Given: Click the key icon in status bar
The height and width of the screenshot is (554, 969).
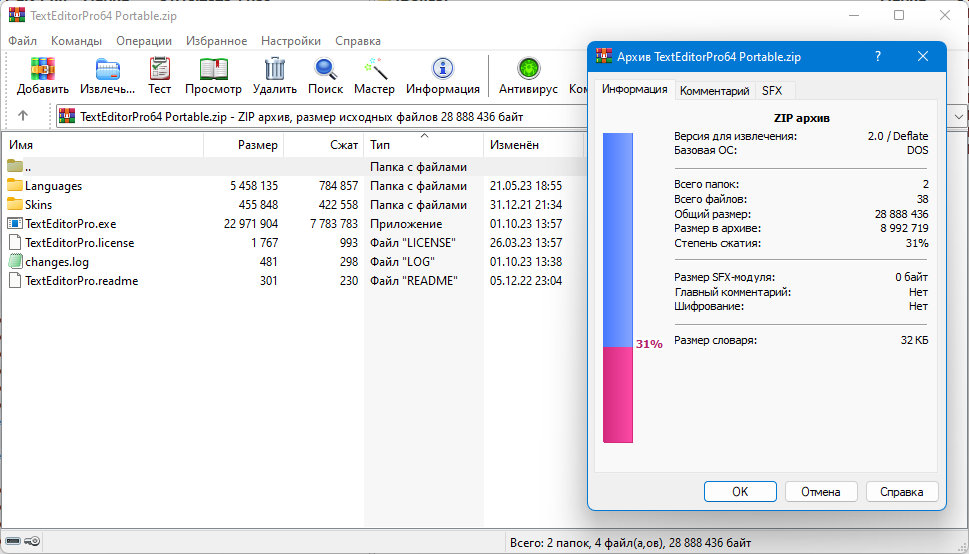Looking at the screenshot, I should (32, 542).
